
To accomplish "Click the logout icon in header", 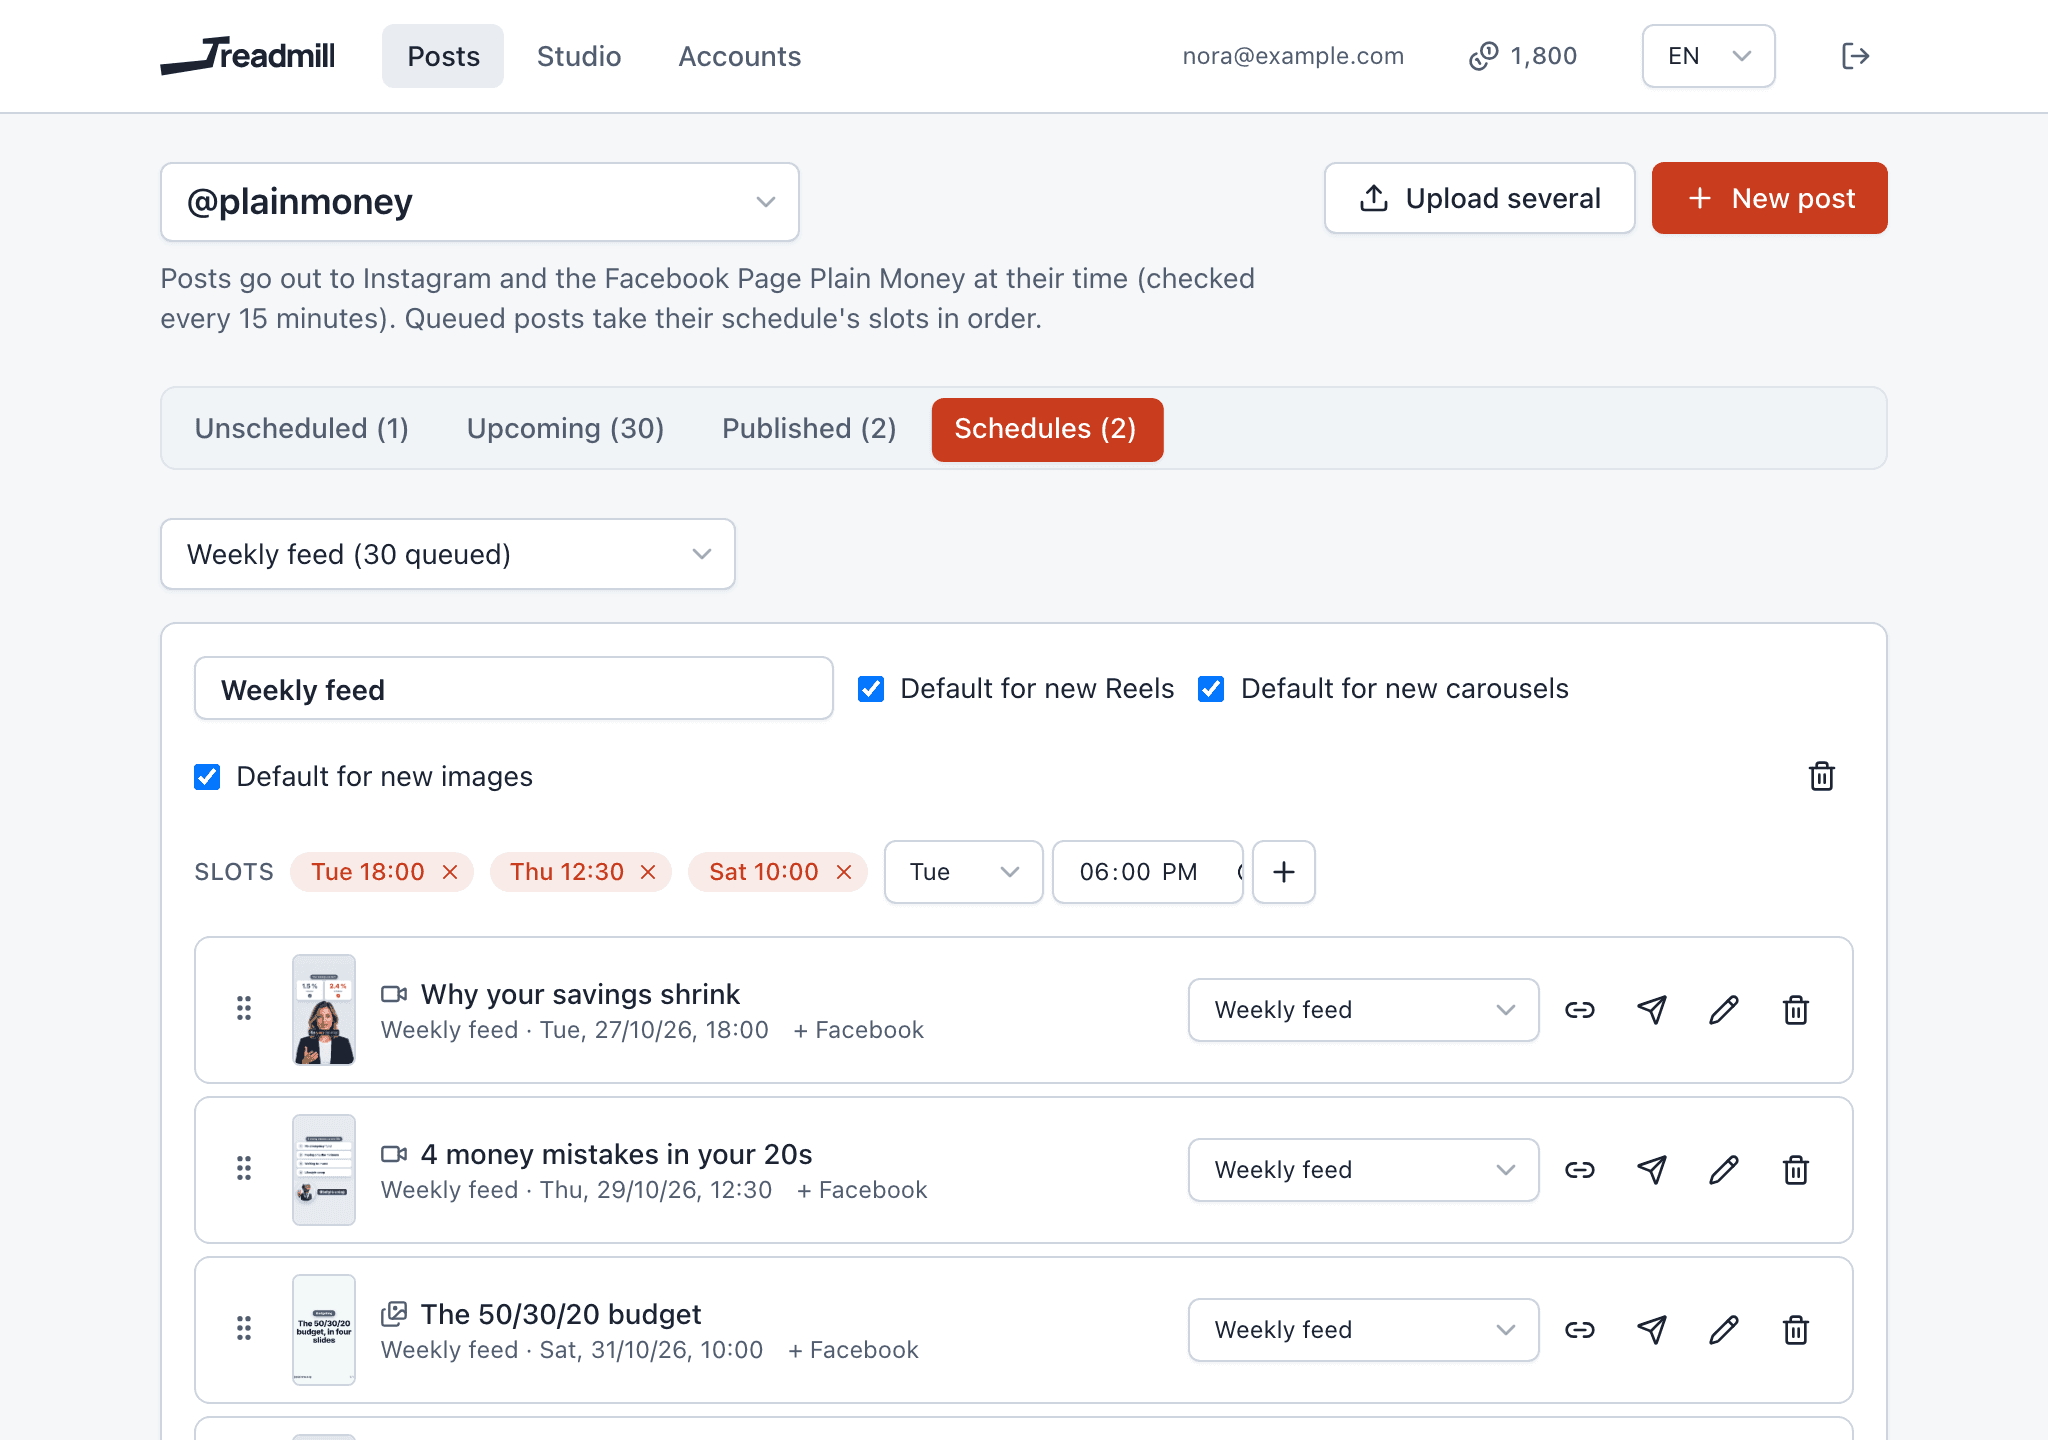I will click(x=1855, y=56).
